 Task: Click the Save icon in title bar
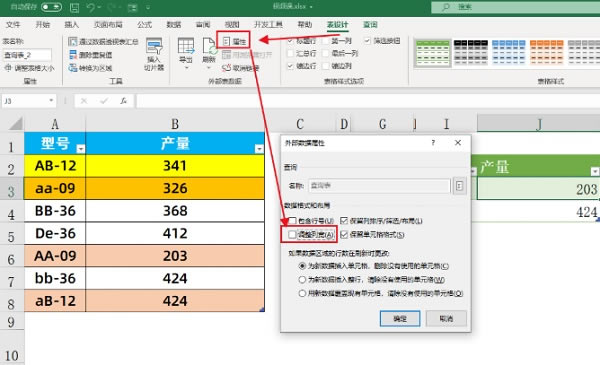click(74, 7)
